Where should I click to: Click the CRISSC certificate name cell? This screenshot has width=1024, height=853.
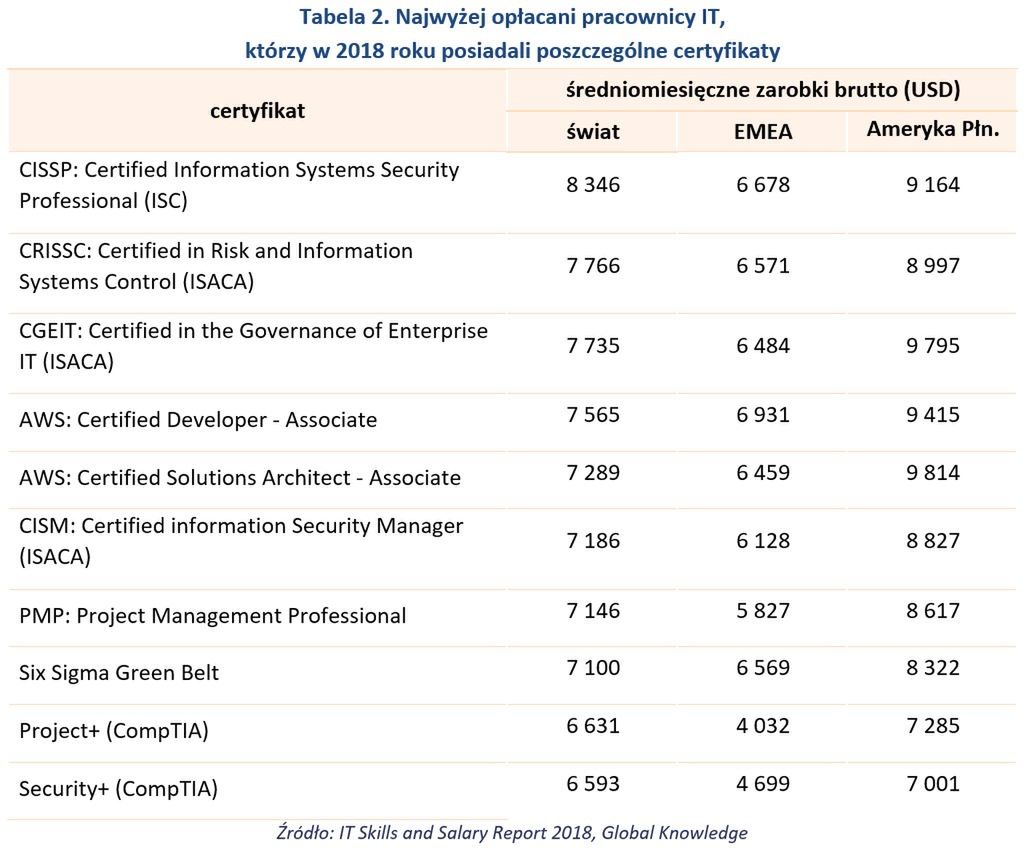pos(216,266)
